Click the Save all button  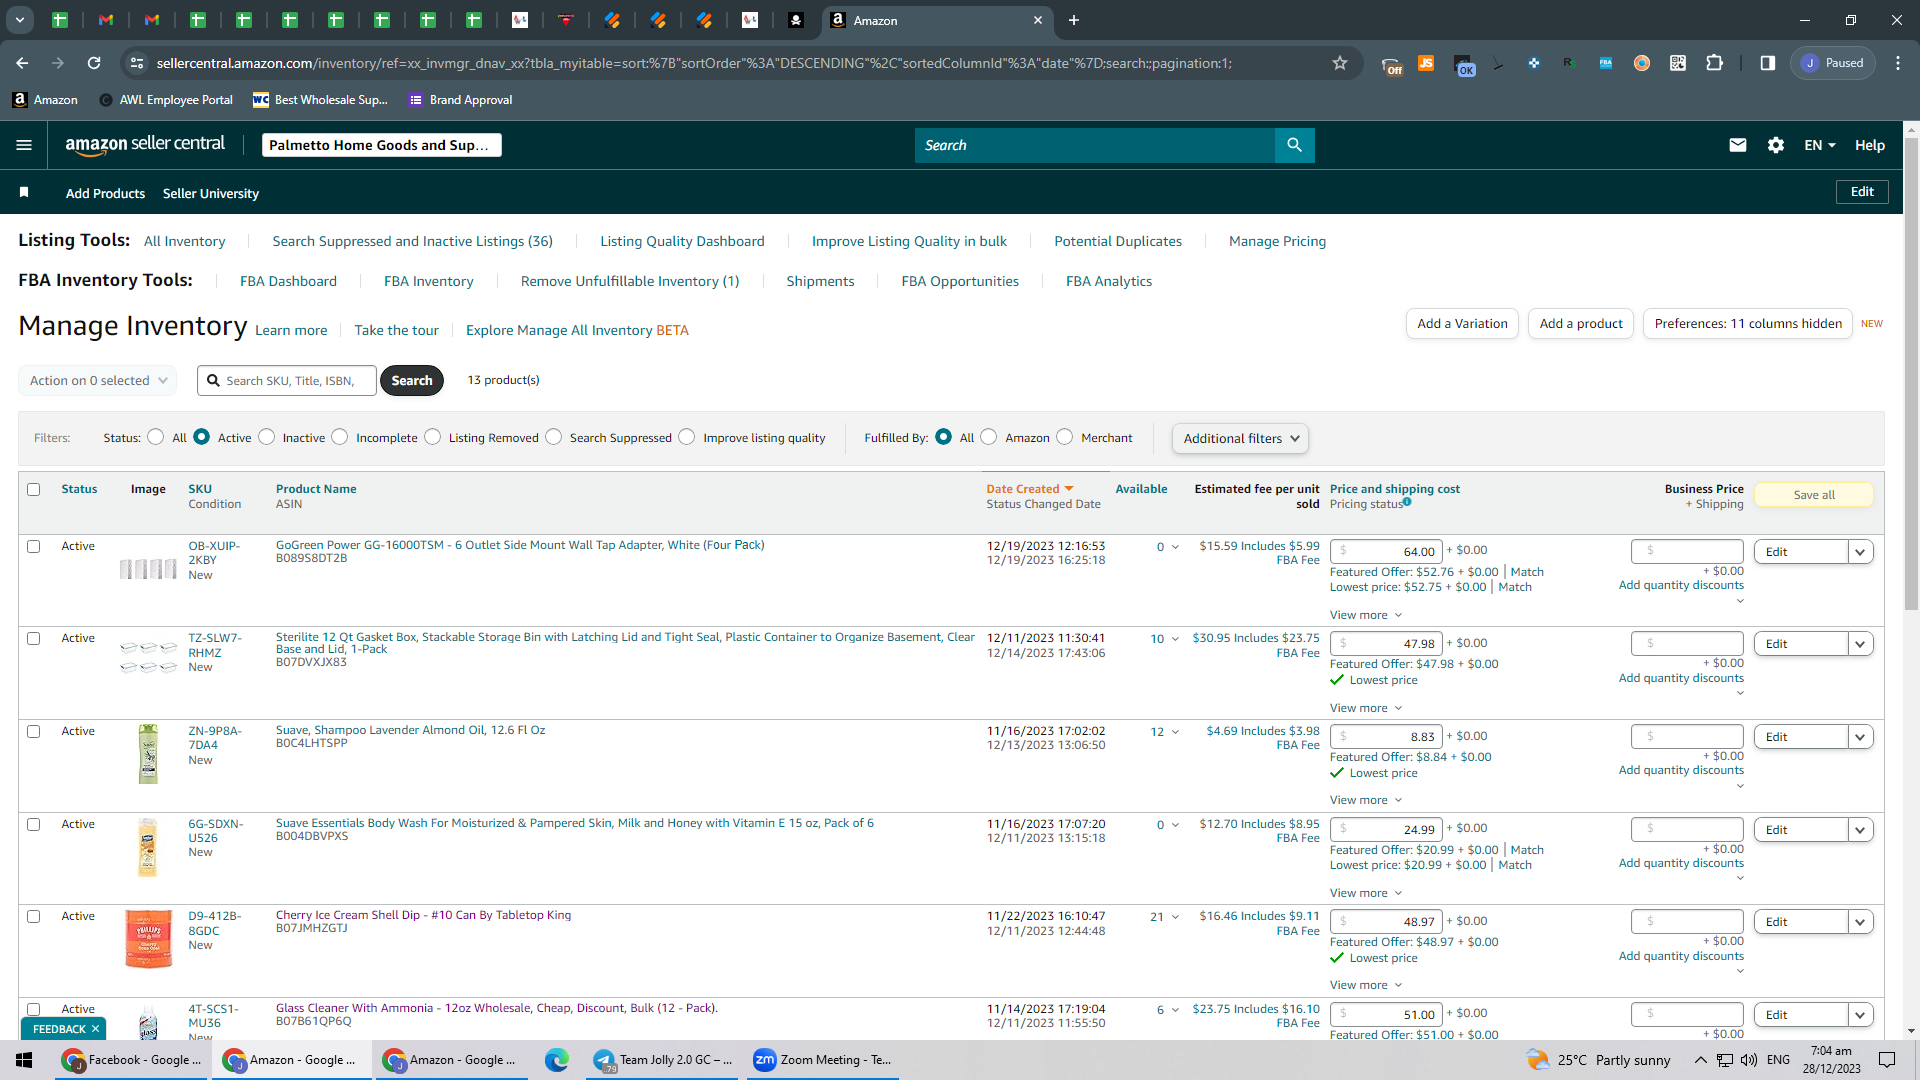coord(1814,495)
